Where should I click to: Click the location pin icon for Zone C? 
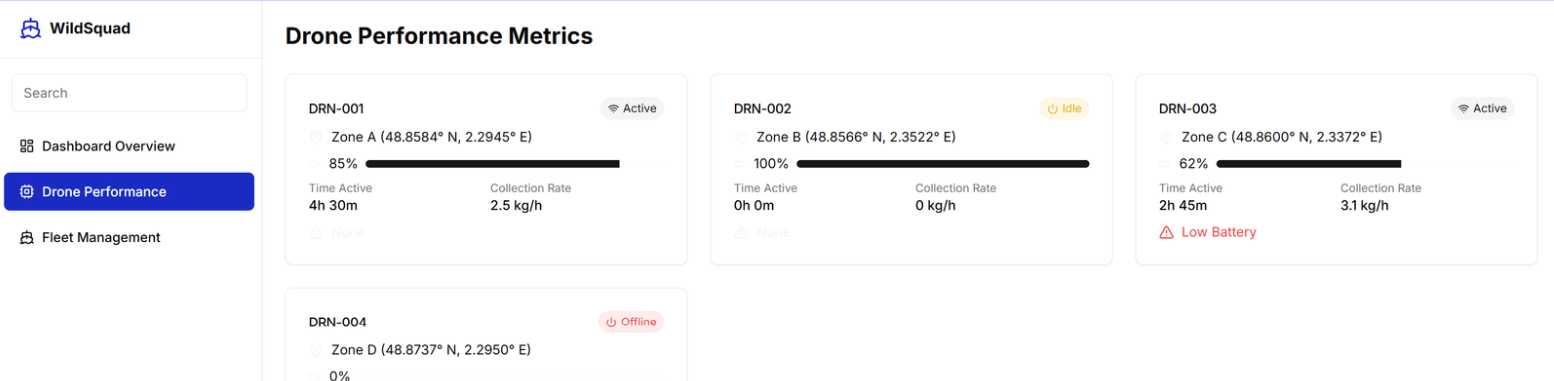1166,137
